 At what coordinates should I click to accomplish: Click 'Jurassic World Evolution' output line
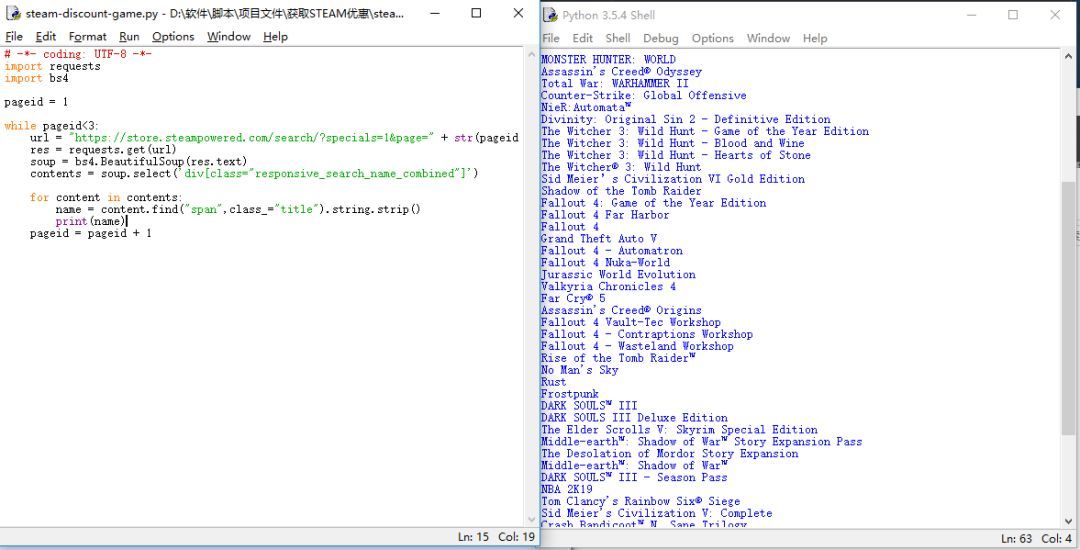point(618,274)
